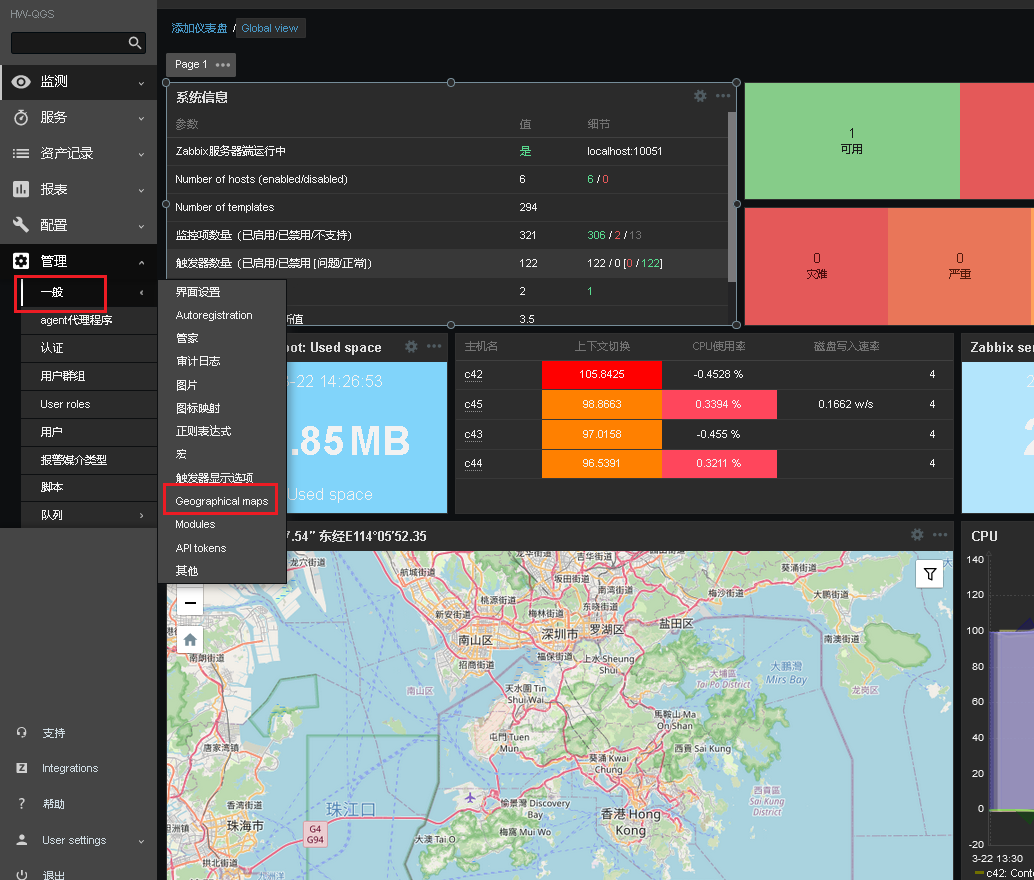Open the Geomap widget gear settings
This screenshot has height=880, width=1034.
coord(917,535)
